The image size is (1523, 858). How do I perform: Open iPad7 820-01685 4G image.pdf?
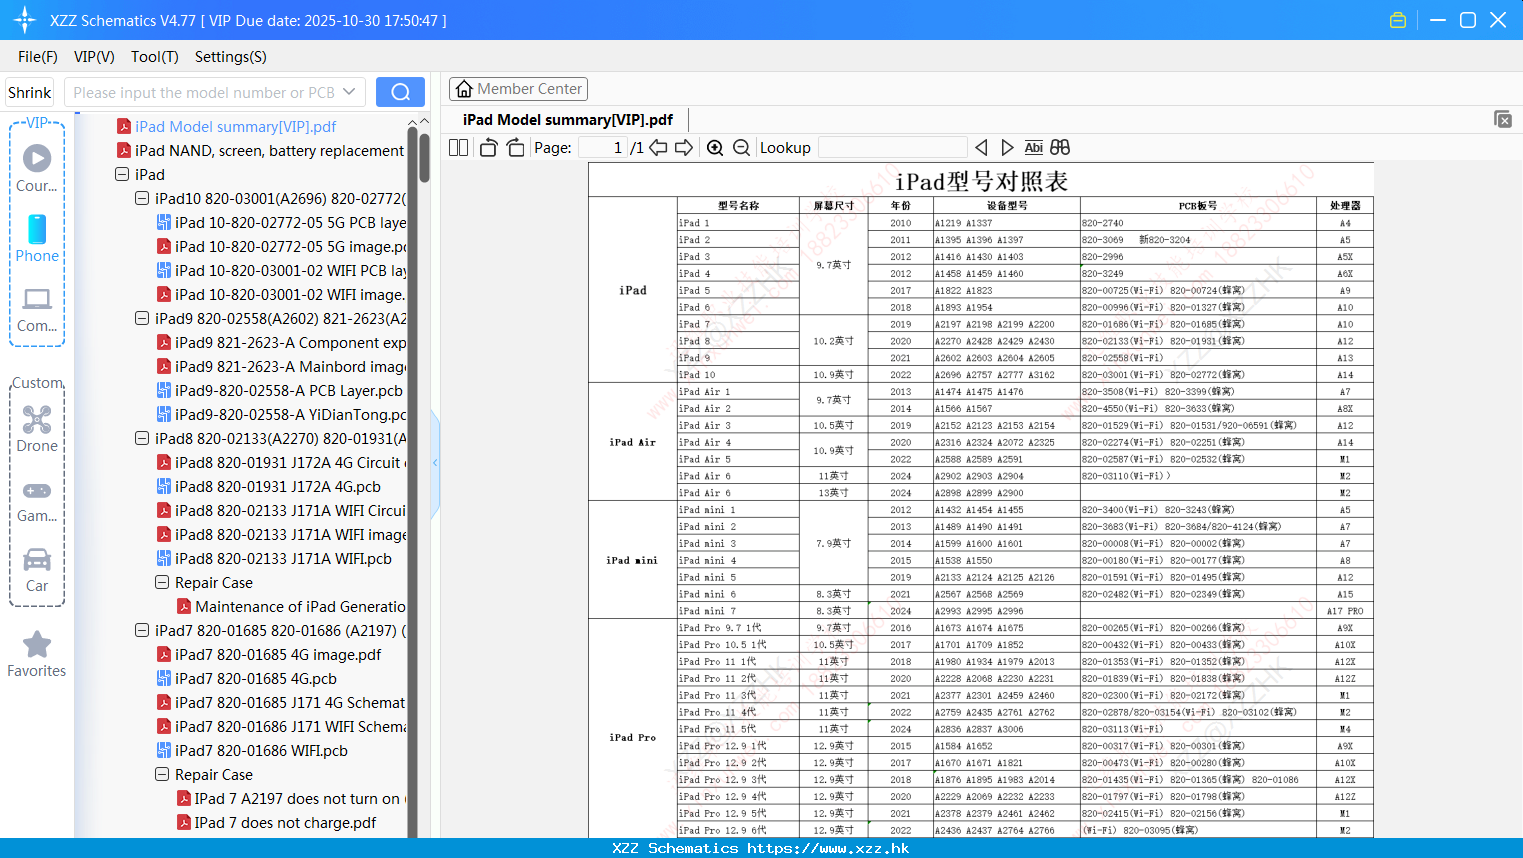point(278,654)
